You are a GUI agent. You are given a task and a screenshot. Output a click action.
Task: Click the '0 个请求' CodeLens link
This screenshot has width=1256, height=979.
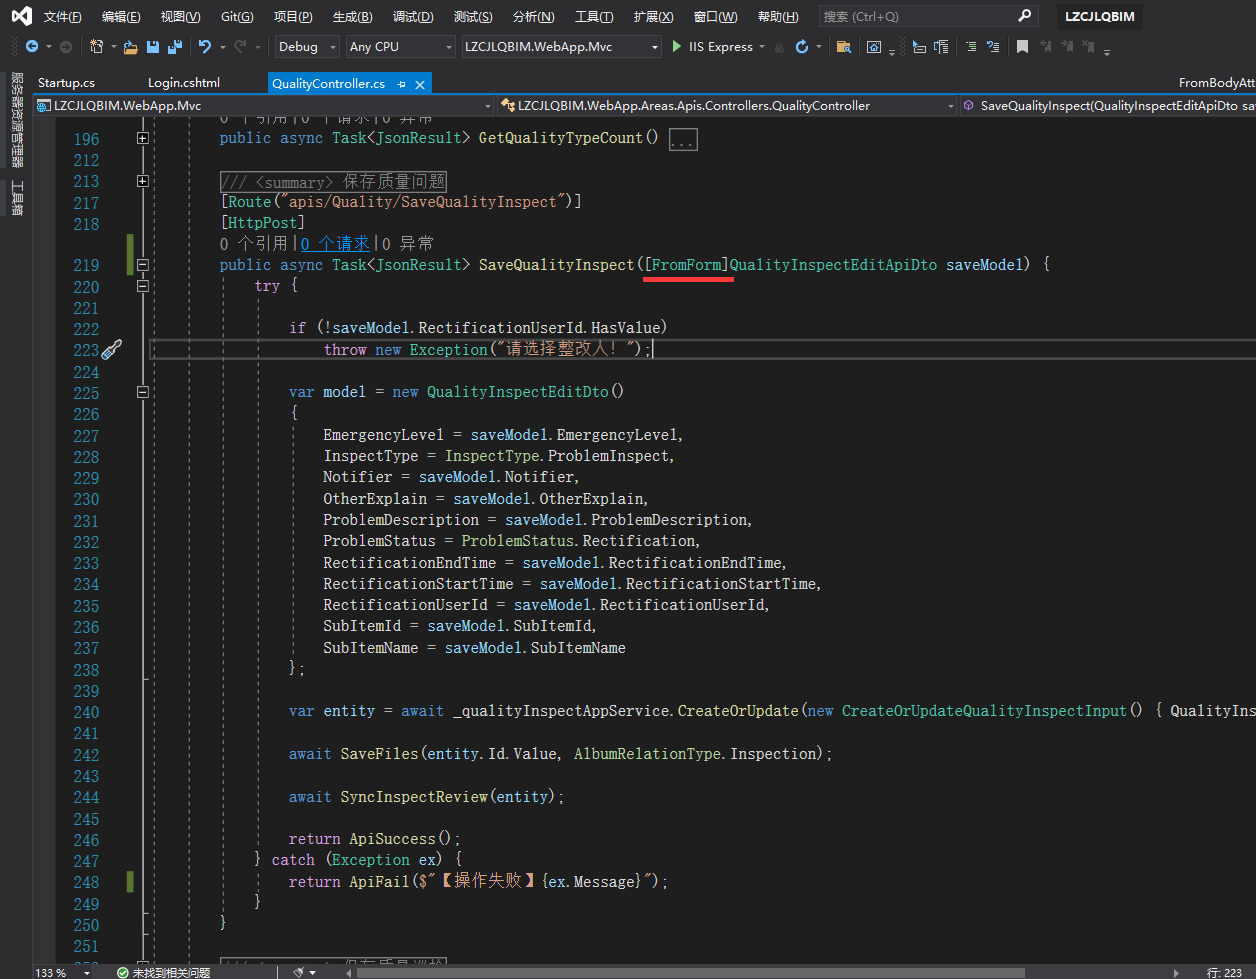click(334, 243)
